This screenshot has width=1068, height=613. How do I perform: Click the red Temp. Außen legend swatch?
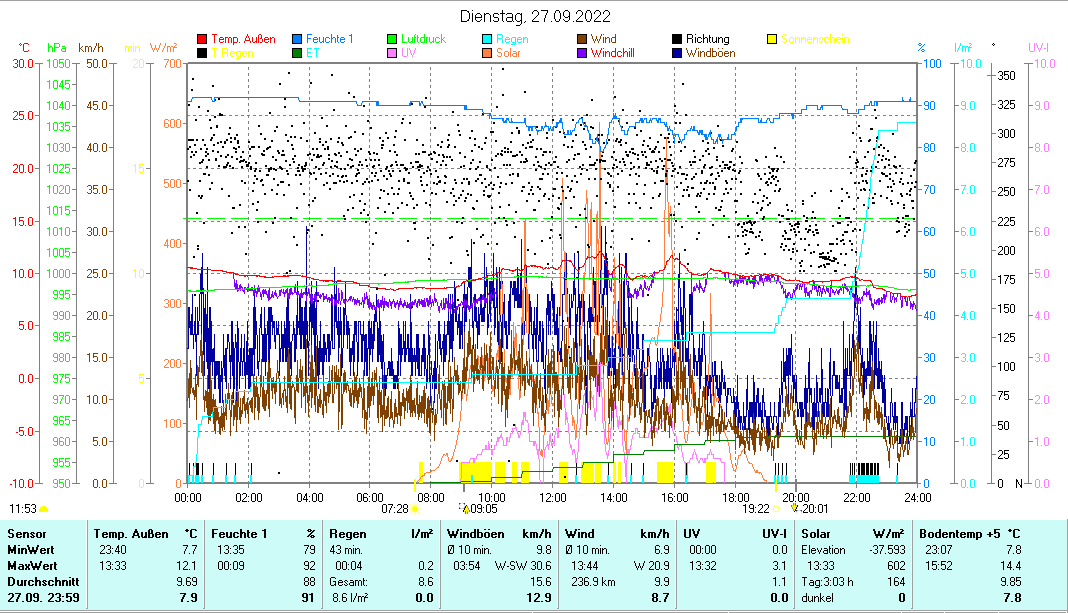(x=203, y=40)
